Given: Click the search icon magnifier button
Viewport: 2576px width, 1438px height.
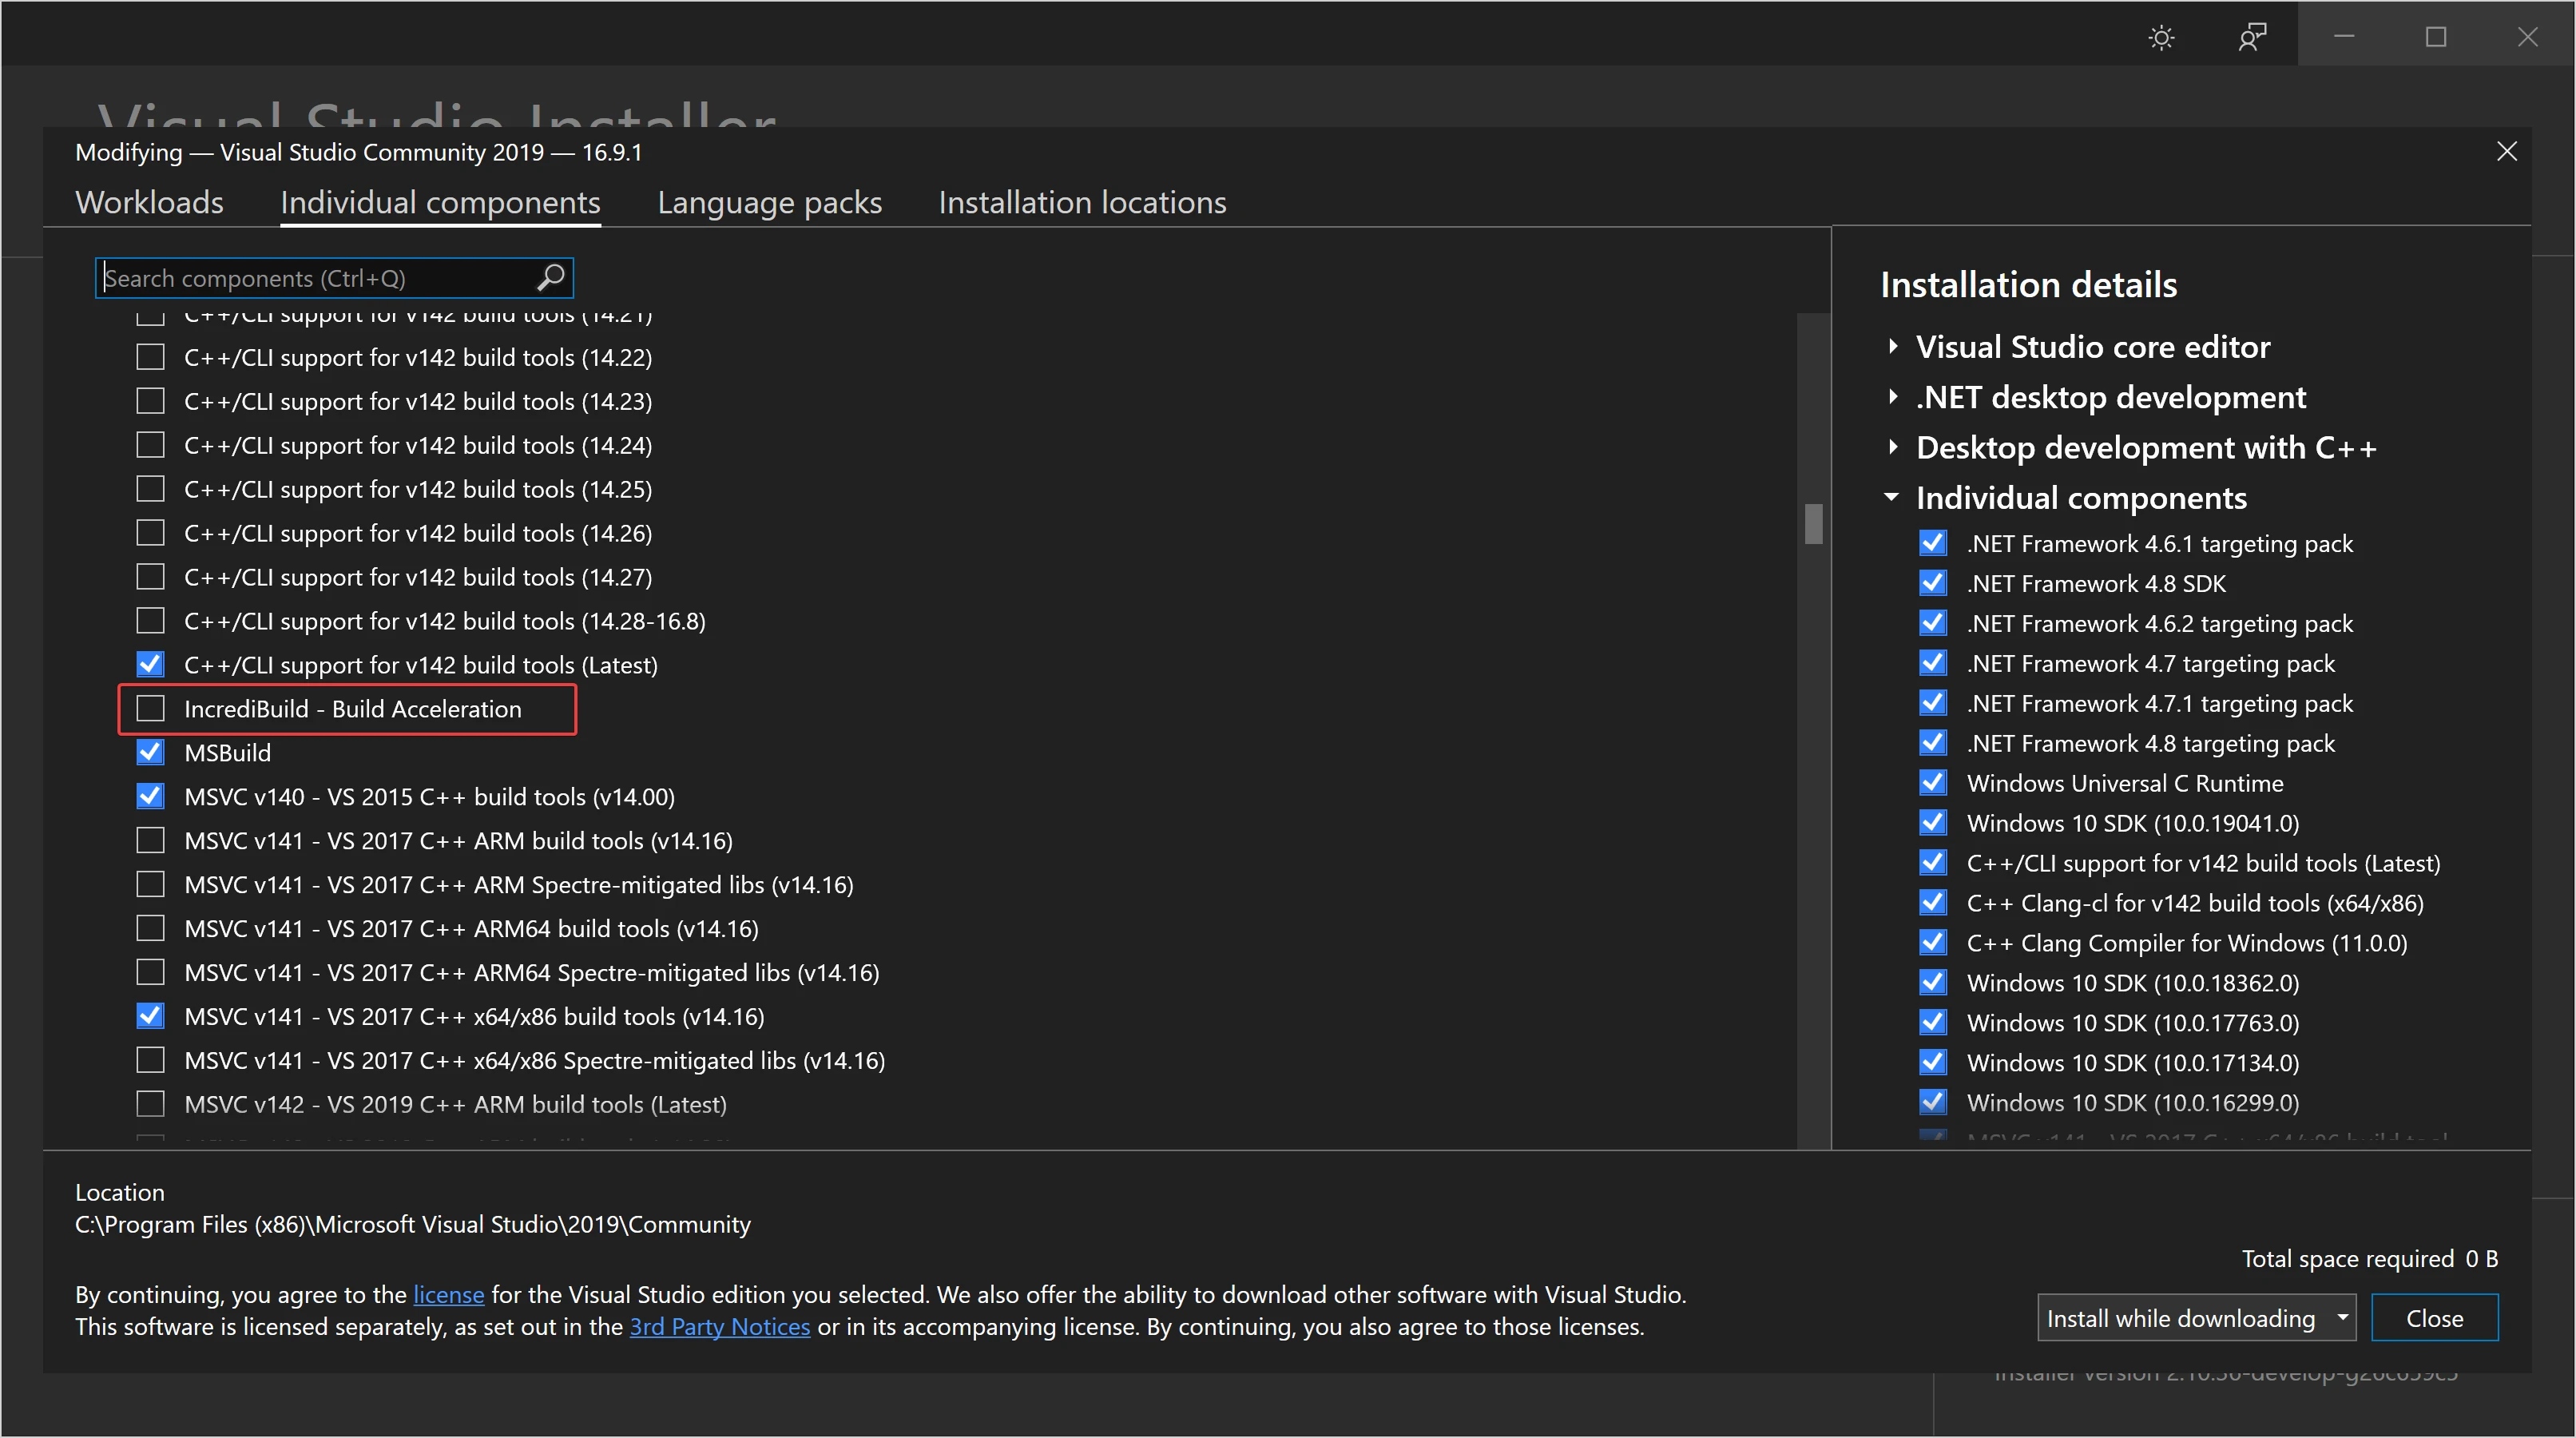Looking at the screenshot, I should pos(550,278).
